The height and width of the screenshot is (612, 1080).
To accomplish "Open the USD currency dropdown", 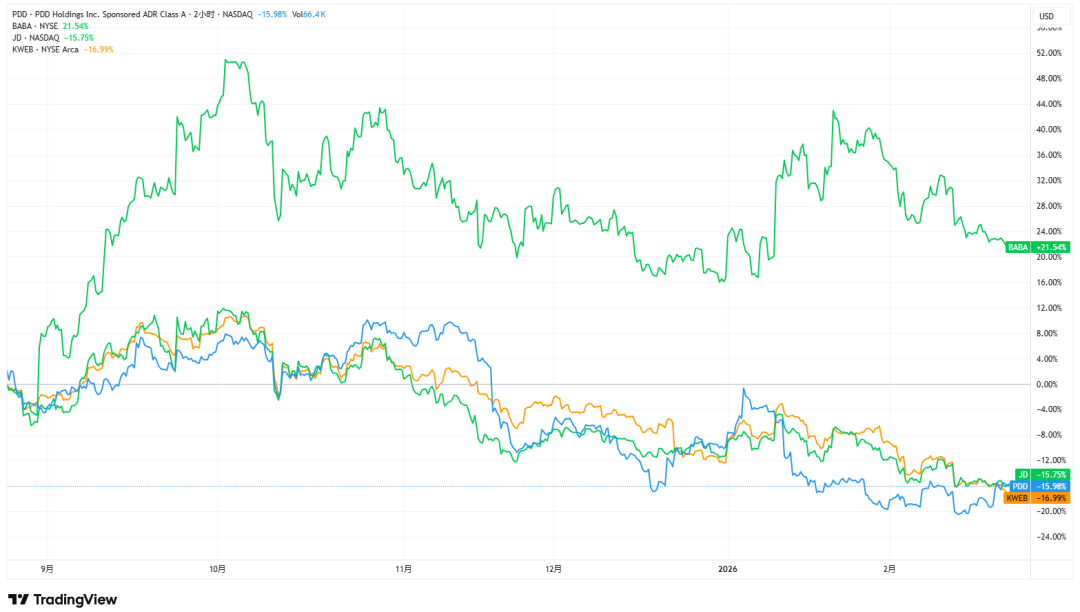I will [x=1047, y=16].
